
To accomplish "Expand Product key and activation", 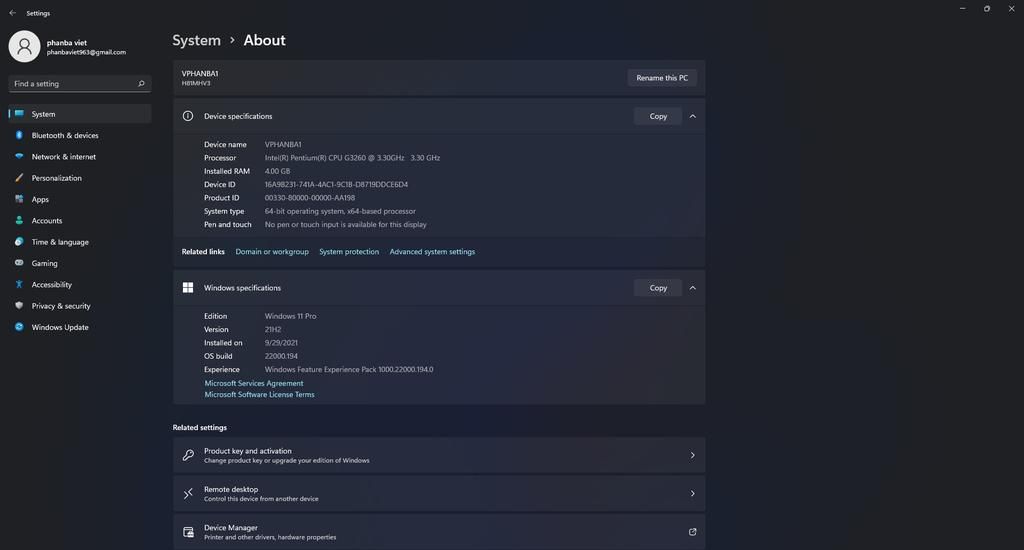I will click(692, 455).
